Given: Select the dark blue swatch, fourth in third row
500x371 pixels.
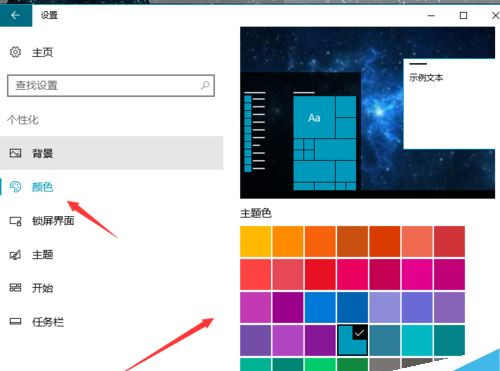Looking at the screenshot, I should click(x=352, y=307).
